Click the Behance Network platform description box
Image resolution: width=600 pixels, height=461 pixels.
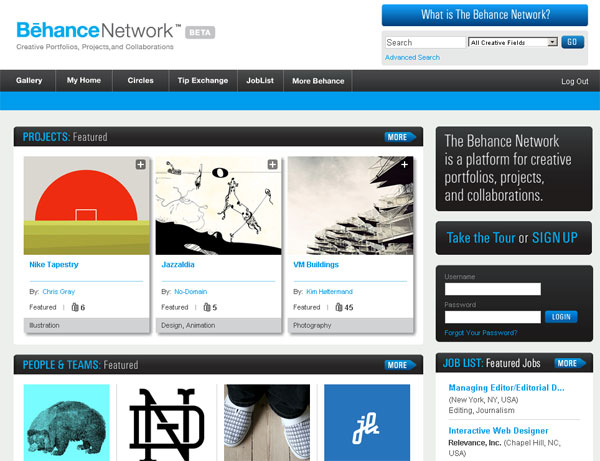click(514, 169)
